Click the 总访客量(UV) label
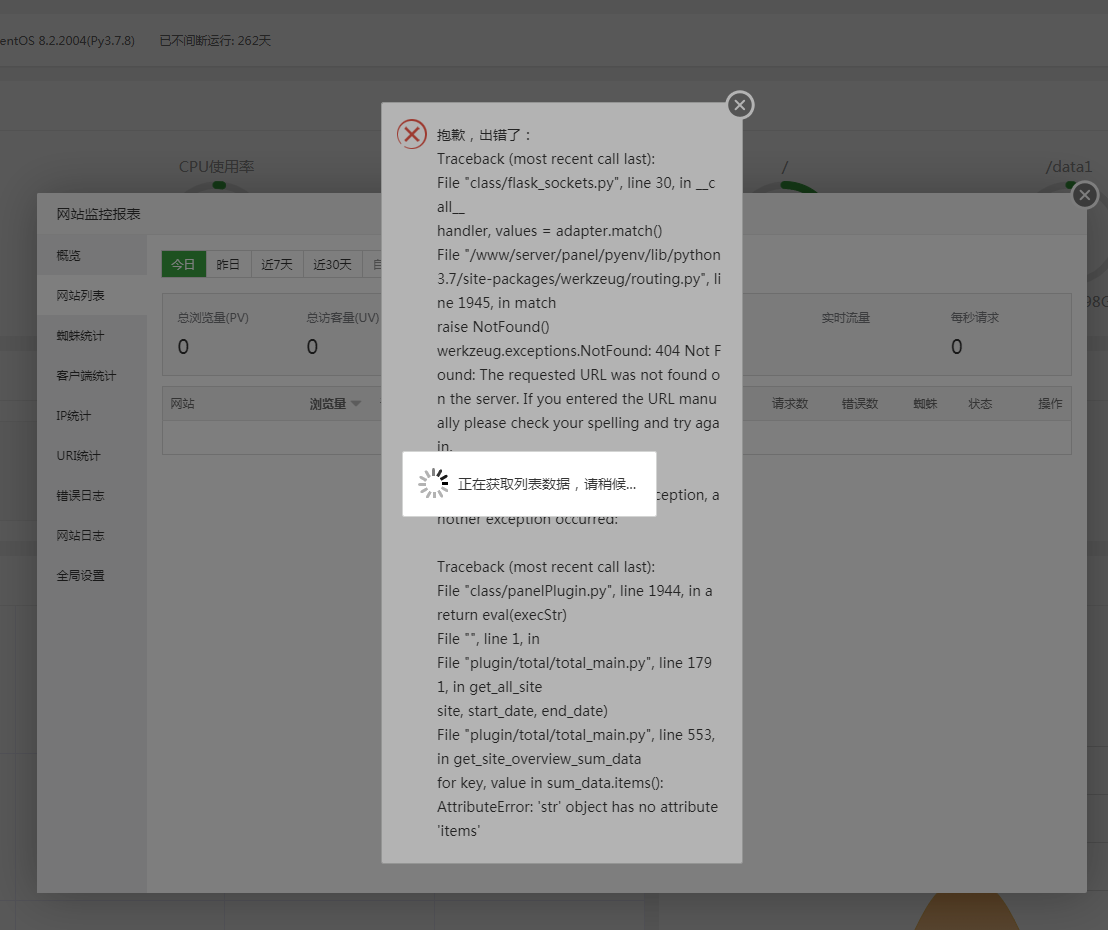This screenshot has height=930, width=1108. pos(343,317)
